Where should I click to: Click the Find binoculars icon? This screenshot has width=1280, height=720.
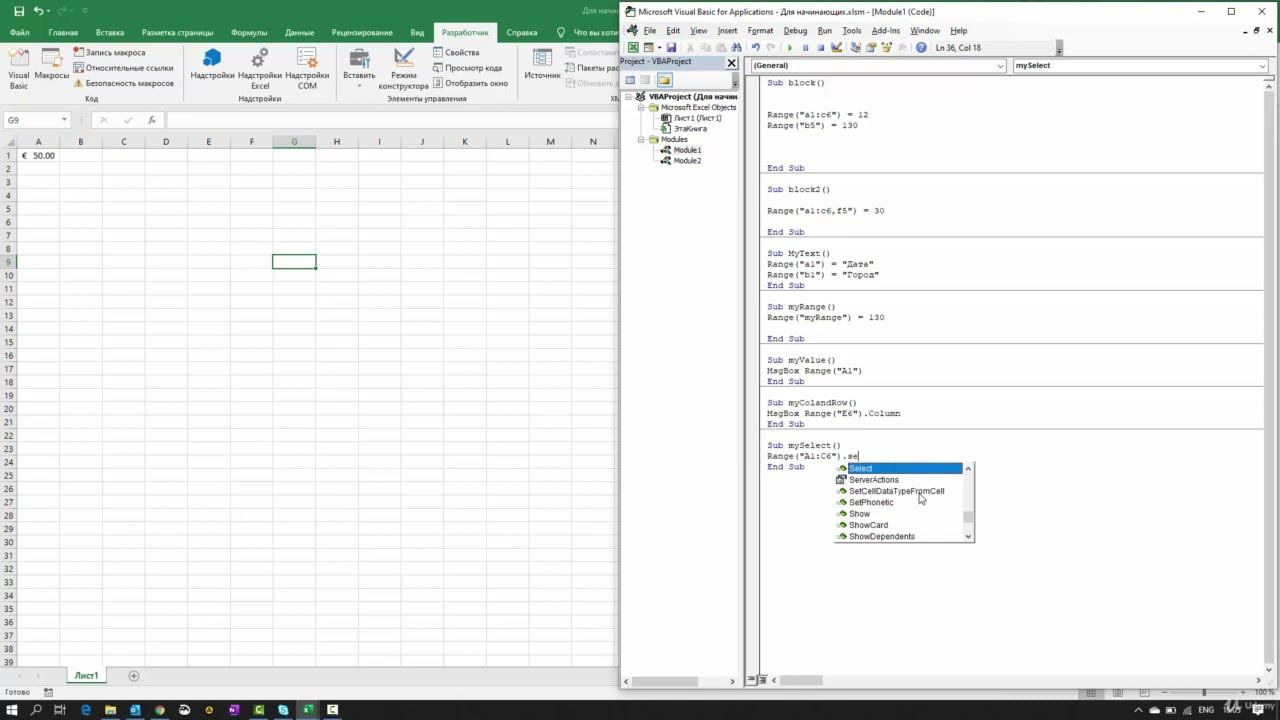[x=736, y=48]
